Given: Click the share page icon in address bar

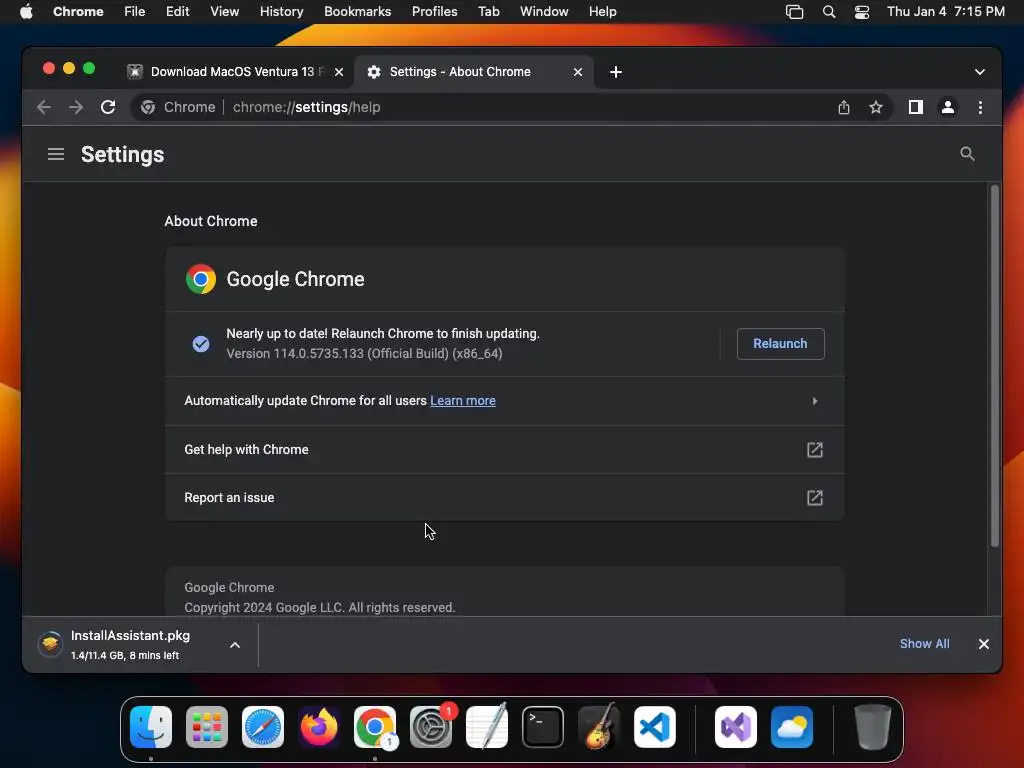Looking at the screenshot, I should [844, 107].
